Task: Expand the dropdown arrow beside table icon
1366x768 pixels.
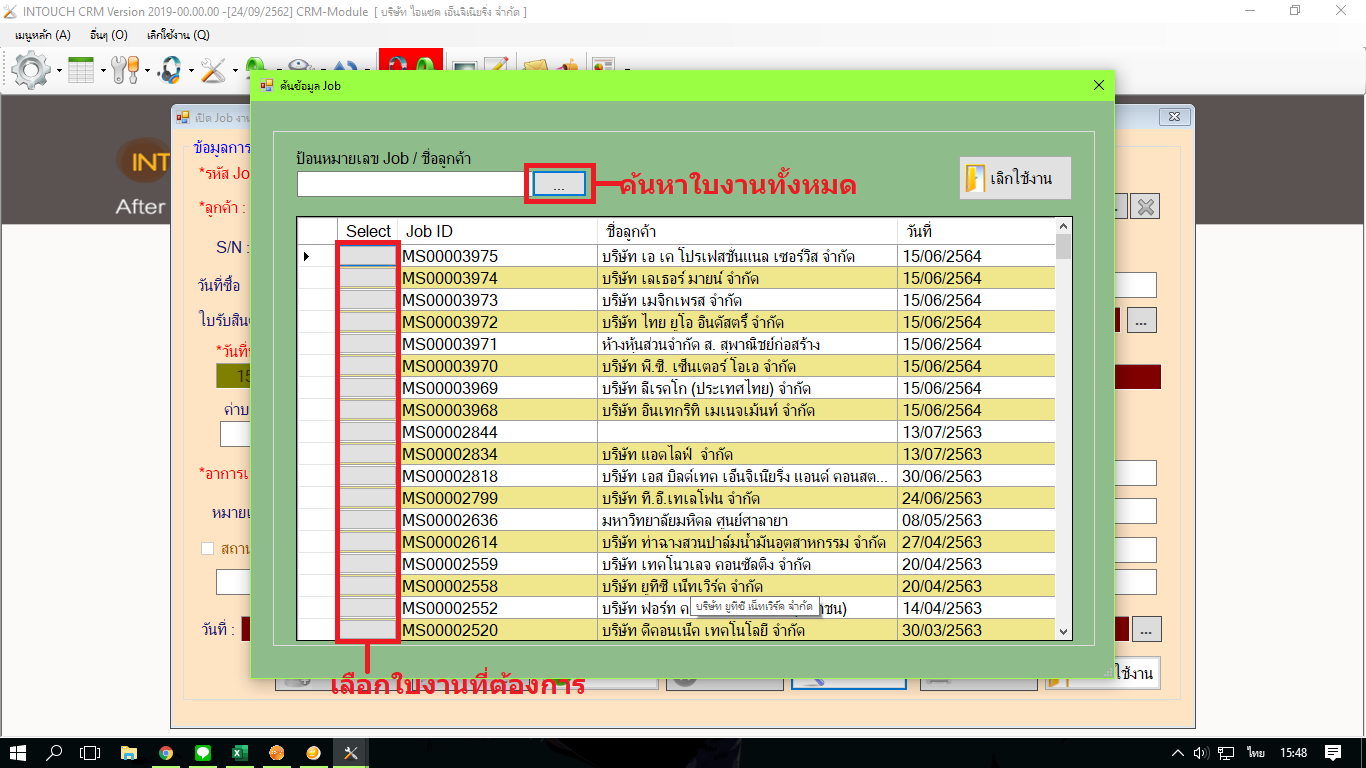Action: (103, 72)
